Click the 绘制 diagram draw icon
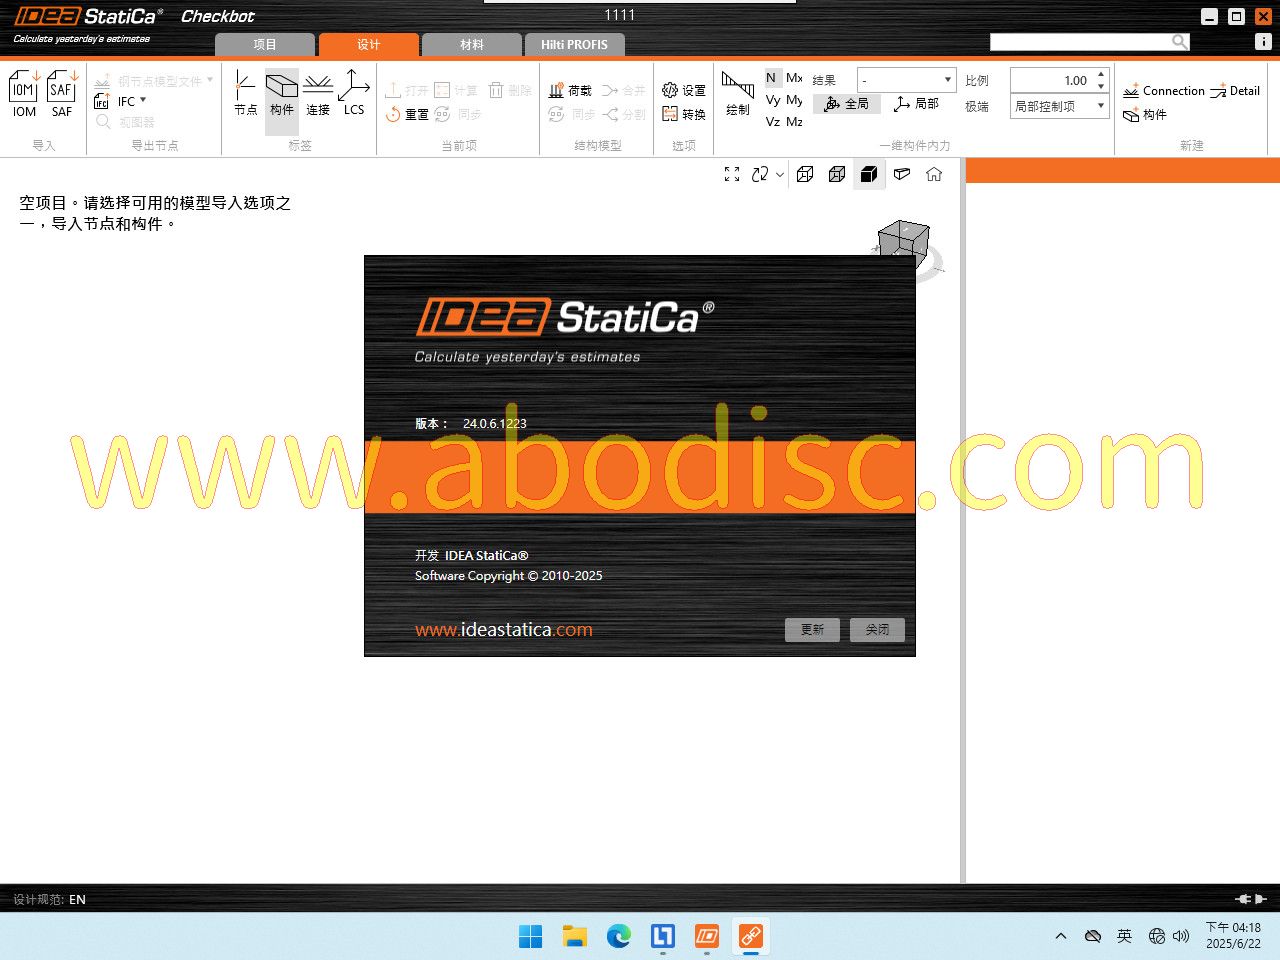Image resolution: width=1280 pixels, height=960 pixels. pos(738,86)
